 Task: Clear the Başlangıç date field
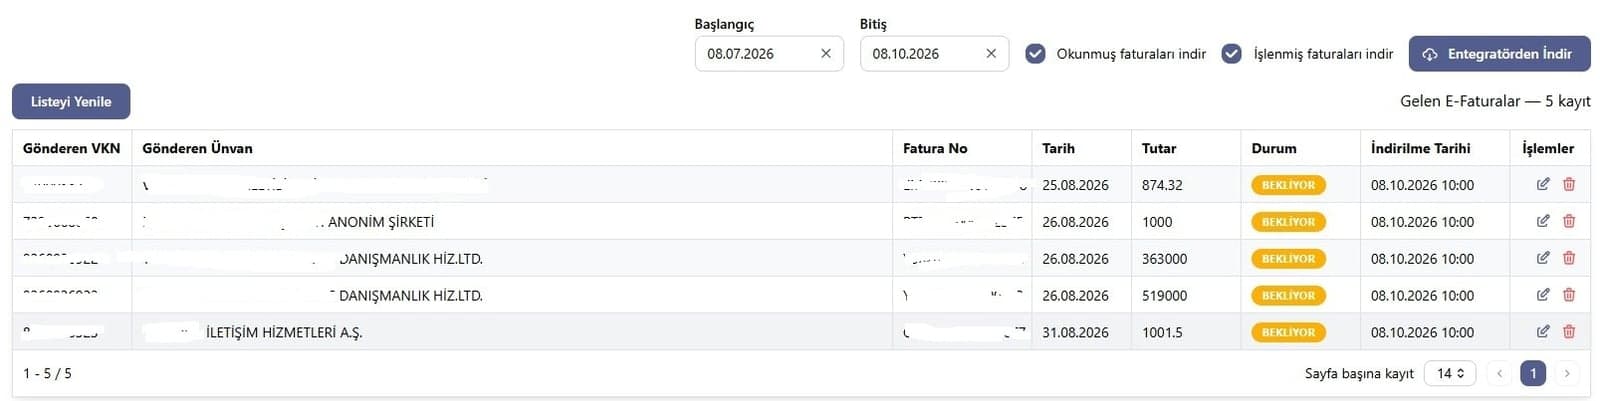[x=826, y=54]
